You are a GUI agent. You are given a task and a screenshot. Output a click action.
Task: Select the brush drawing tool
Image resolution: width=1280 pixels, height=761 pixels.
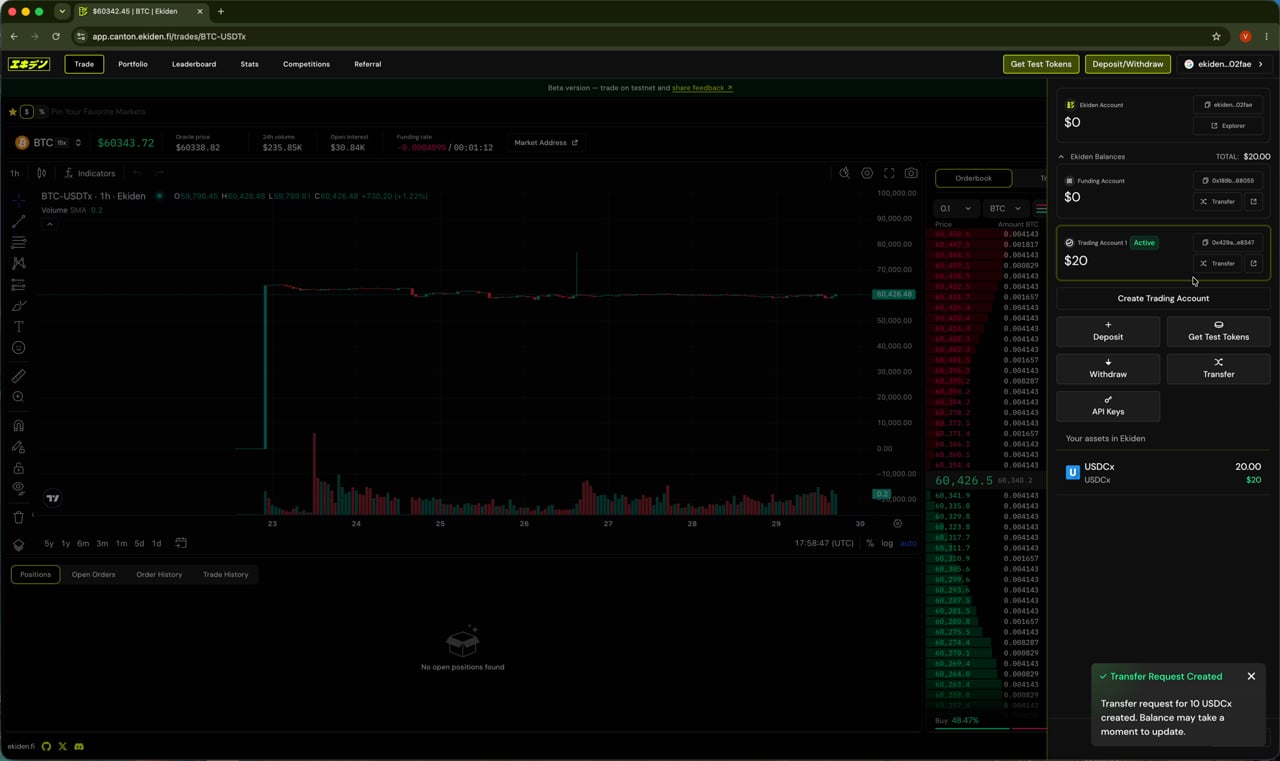point(18,306)
